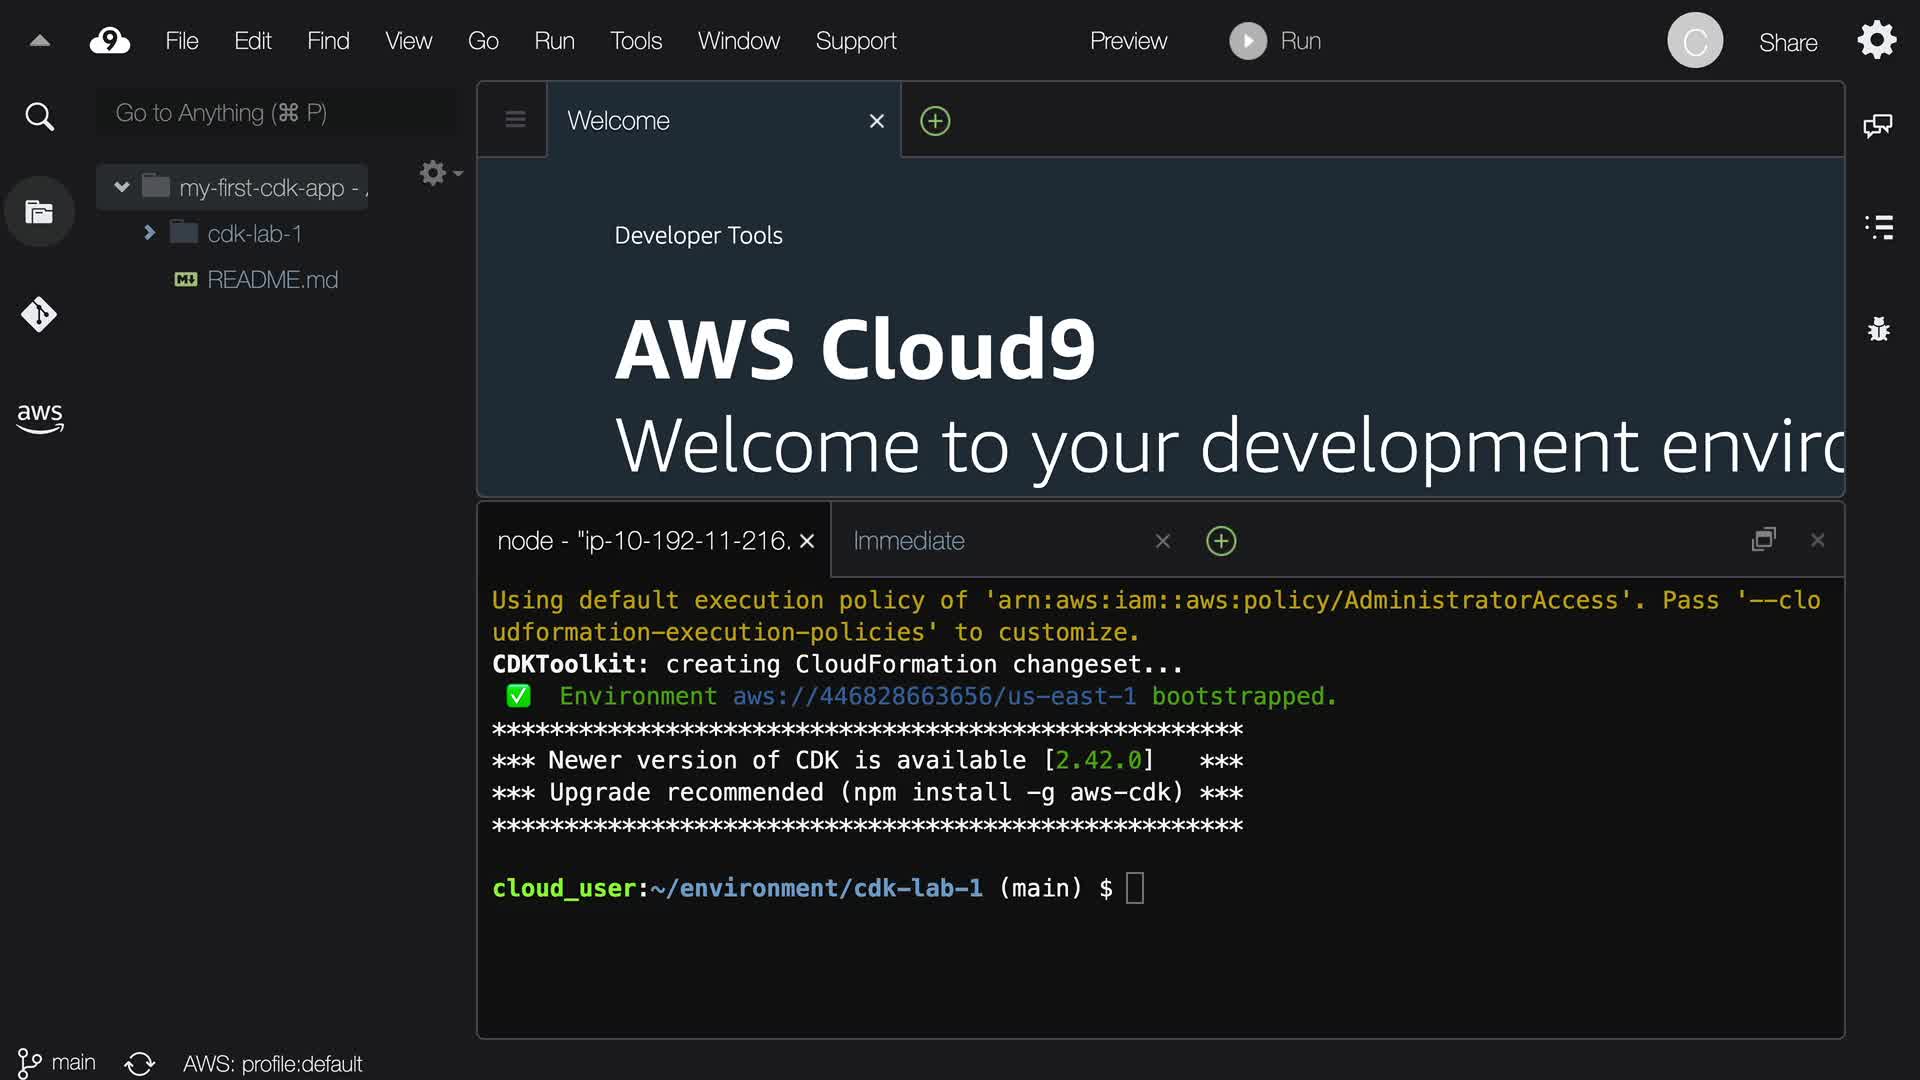Open the AWS Toolkit sidebar panel
The image size is (1920, 1080).
point(39,417)
